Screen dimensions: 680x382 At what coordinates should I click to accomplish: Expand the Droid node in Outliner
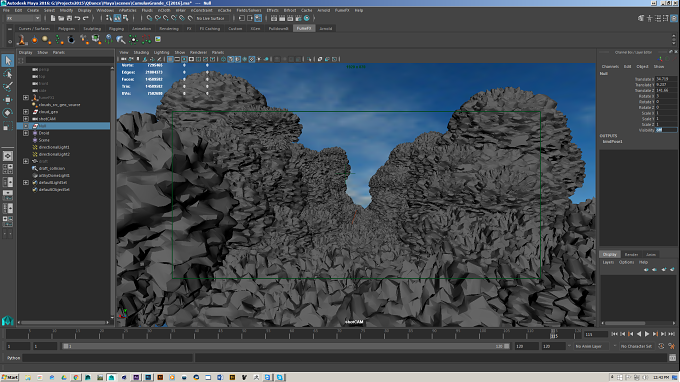pos(26,133)
